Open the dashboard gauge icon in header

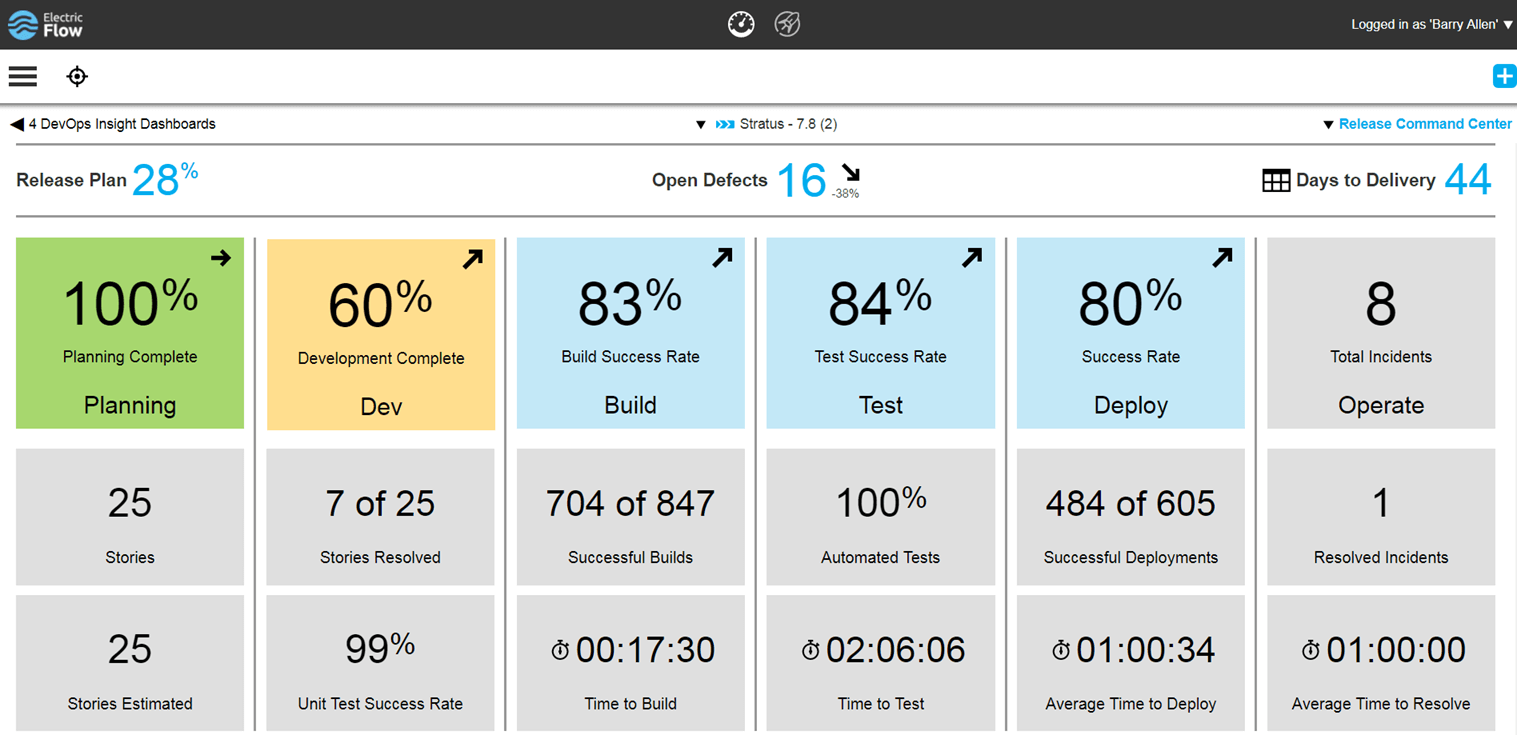[741, 24]
